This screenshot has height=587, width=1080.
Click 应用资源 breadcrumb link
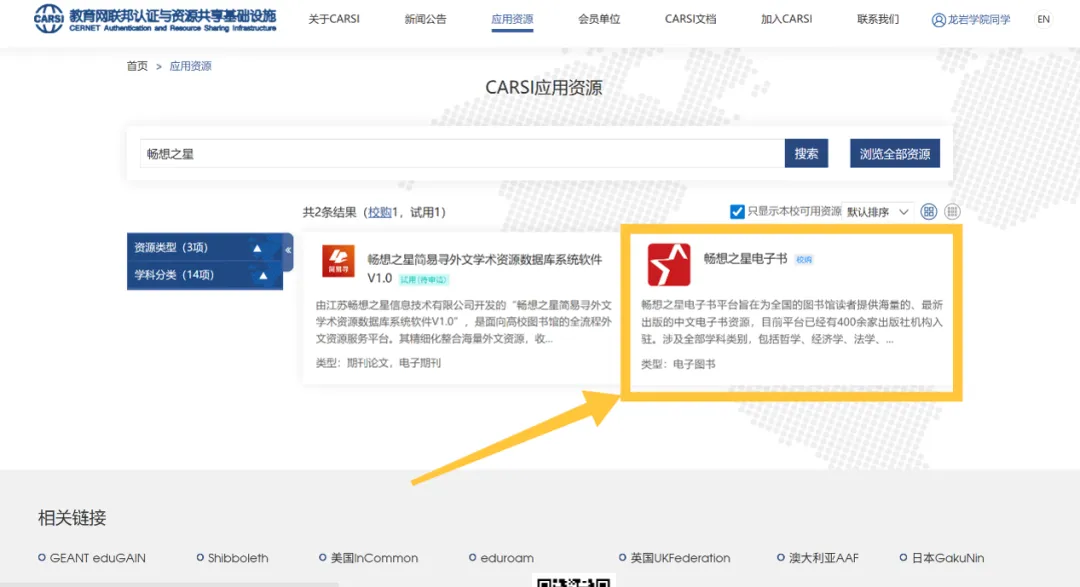point(191,66)
